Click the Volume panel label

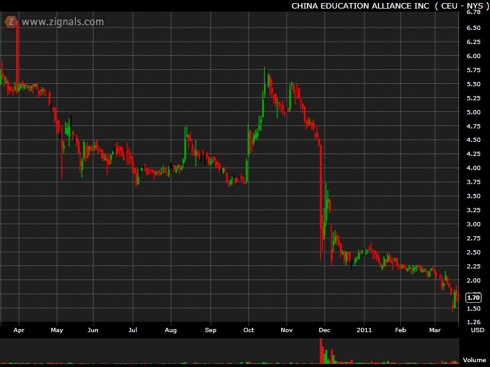(x=474, y=360)
